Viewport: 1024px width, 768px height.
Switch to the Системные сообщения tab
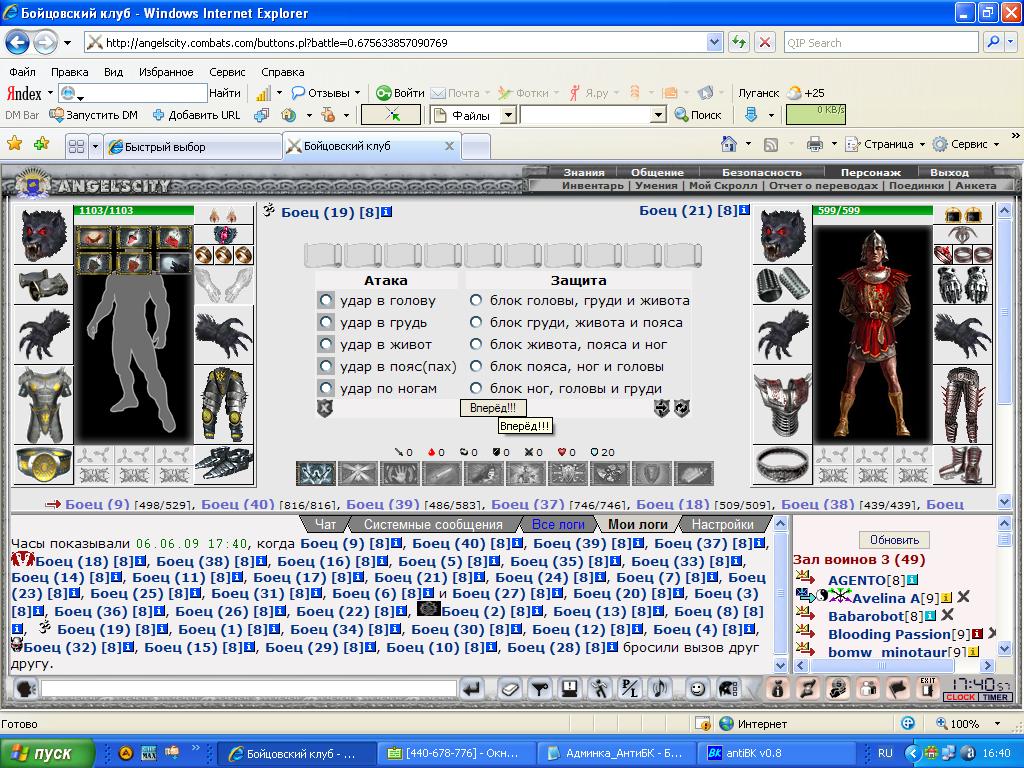[433, 524]
